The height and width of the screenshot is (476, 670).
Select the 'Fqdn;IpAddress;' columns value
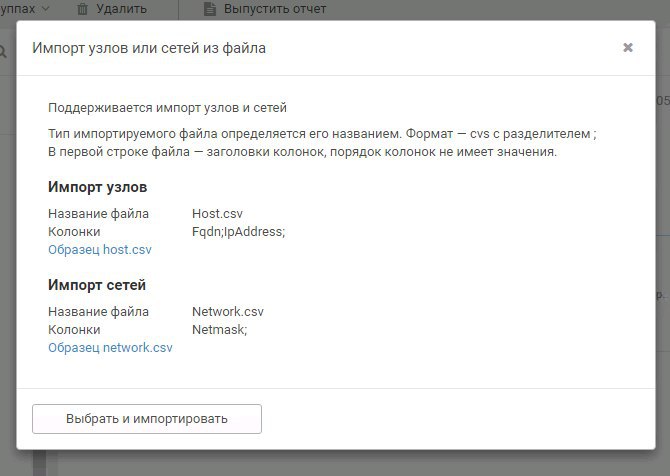[238, 232]
